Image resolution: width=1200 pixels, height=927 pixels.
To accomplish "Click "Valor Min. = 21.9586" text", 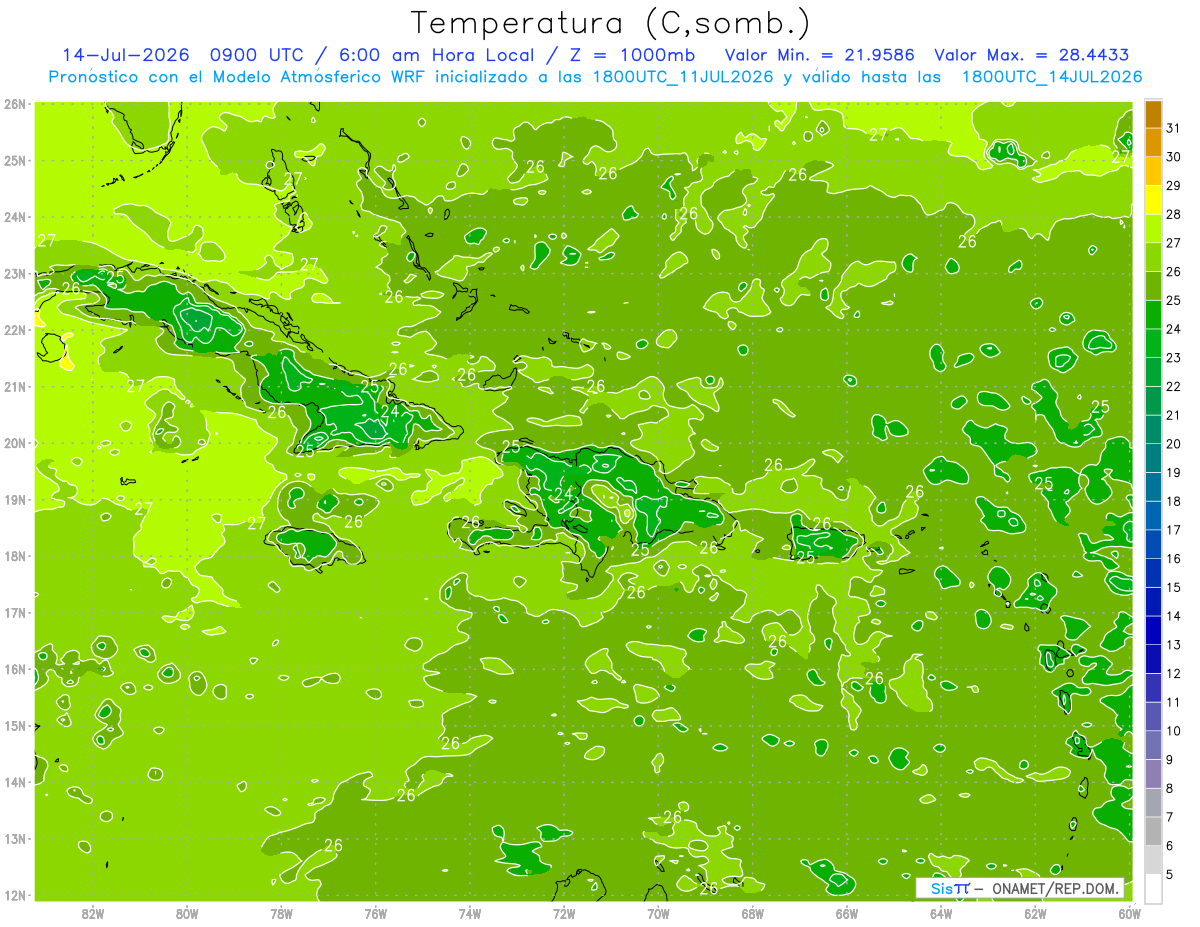I will (819, 55).
